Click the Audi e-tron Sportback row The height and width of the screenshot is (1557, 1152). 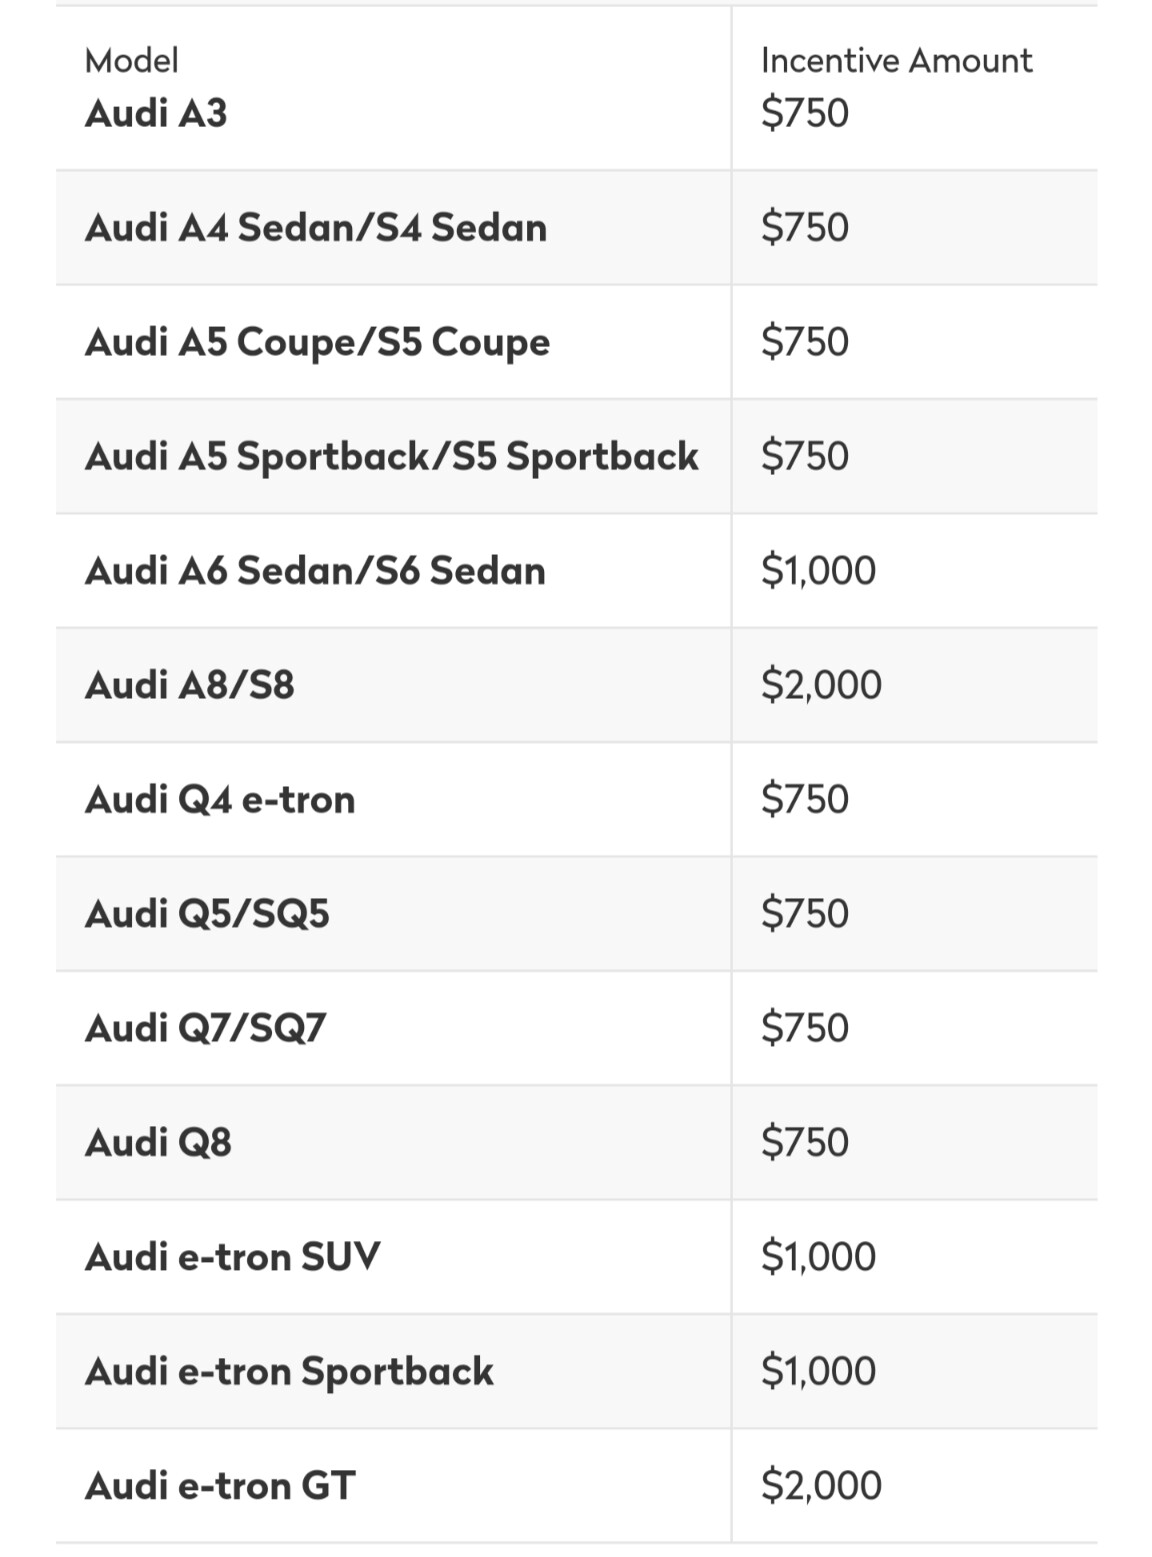(576, 1371)
